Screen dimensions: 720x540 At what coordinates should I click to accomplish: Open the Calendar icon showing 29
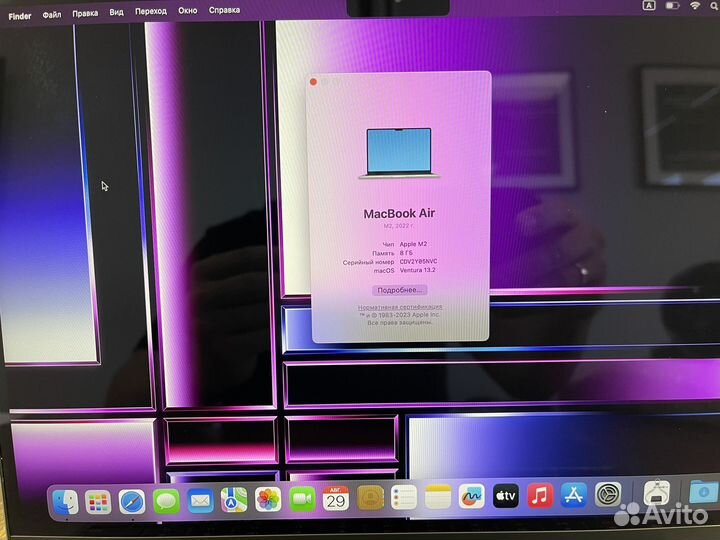(x=336, y=498)
